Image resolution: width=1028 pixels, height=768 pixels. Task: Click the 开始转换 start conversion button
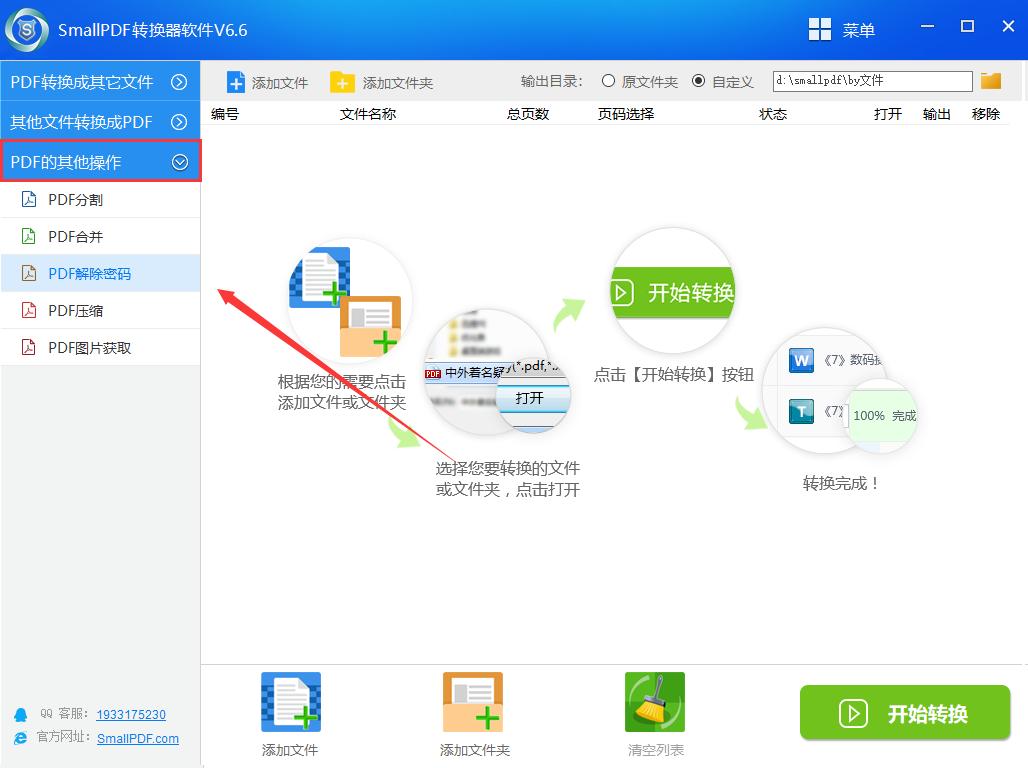[x=903, y=713]
